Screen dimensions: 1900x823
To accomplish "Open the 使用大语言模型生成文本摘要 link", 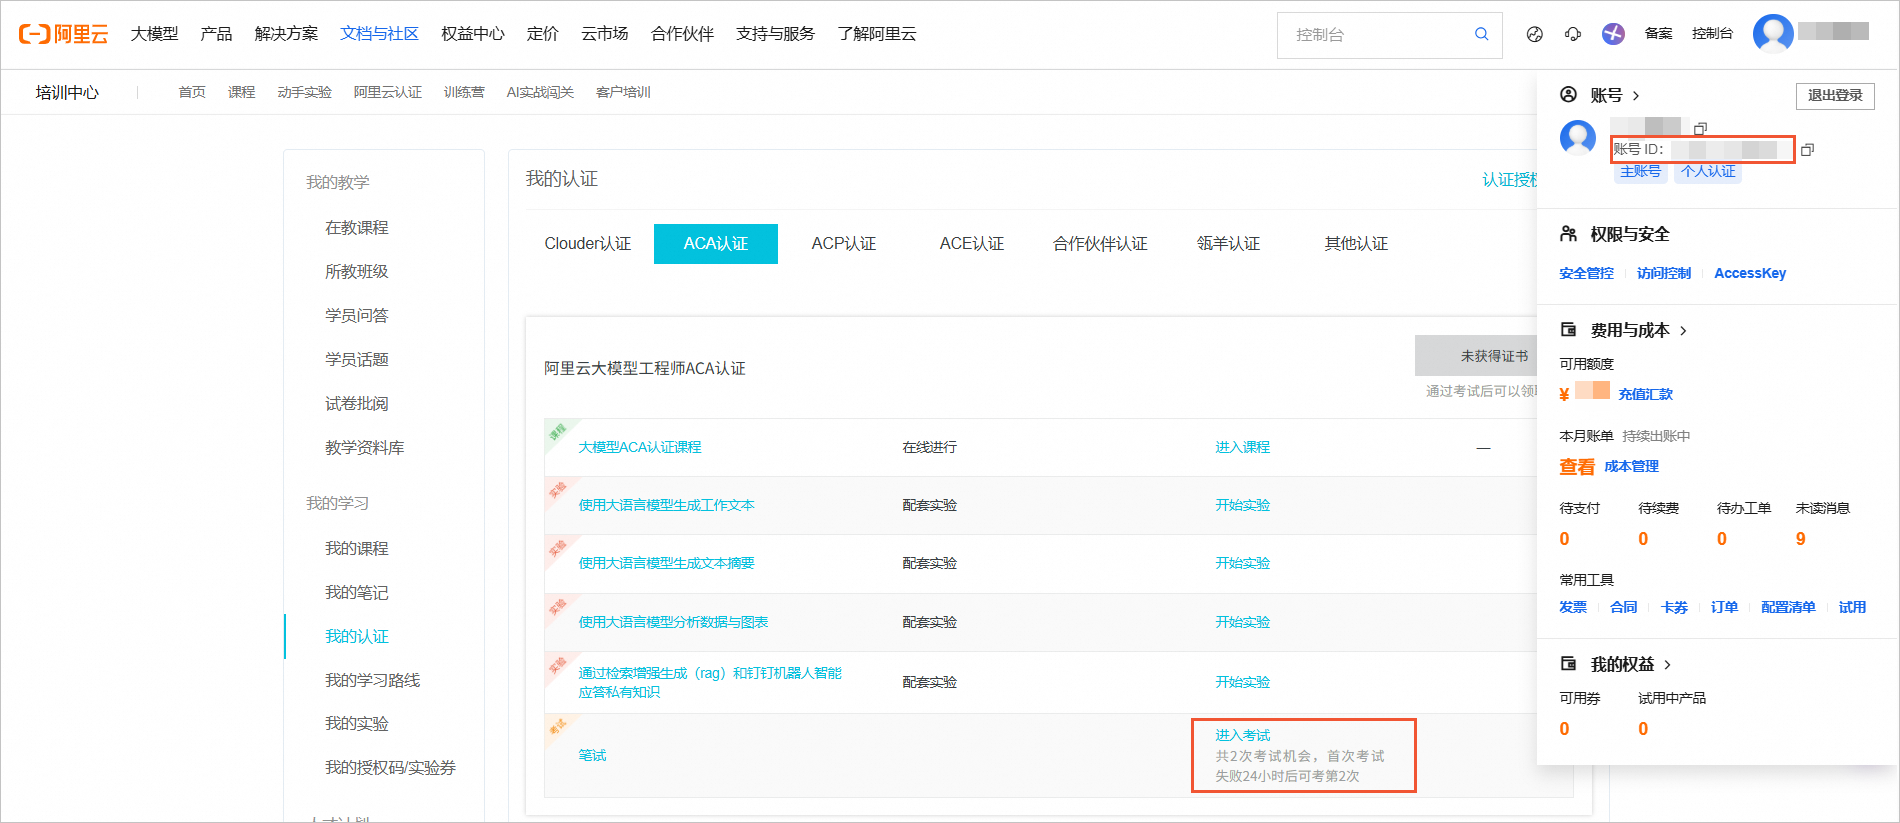I will (x=667, y=563).
